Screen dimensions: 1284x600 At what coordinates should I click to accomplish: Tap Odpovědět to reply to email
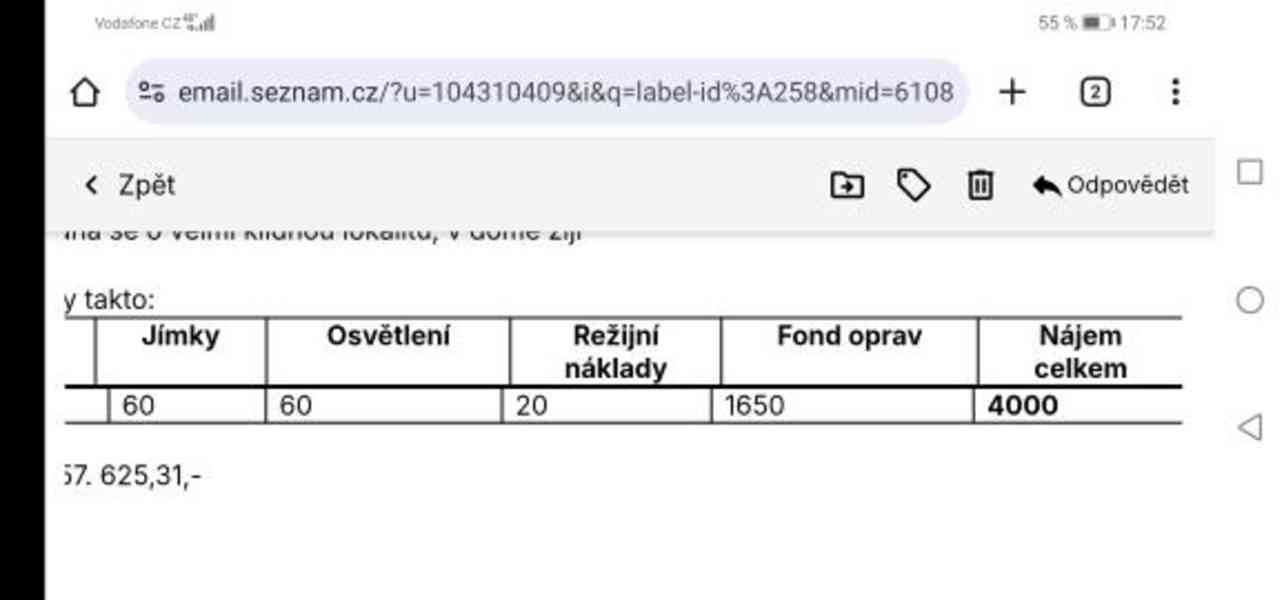point(1128,184)
